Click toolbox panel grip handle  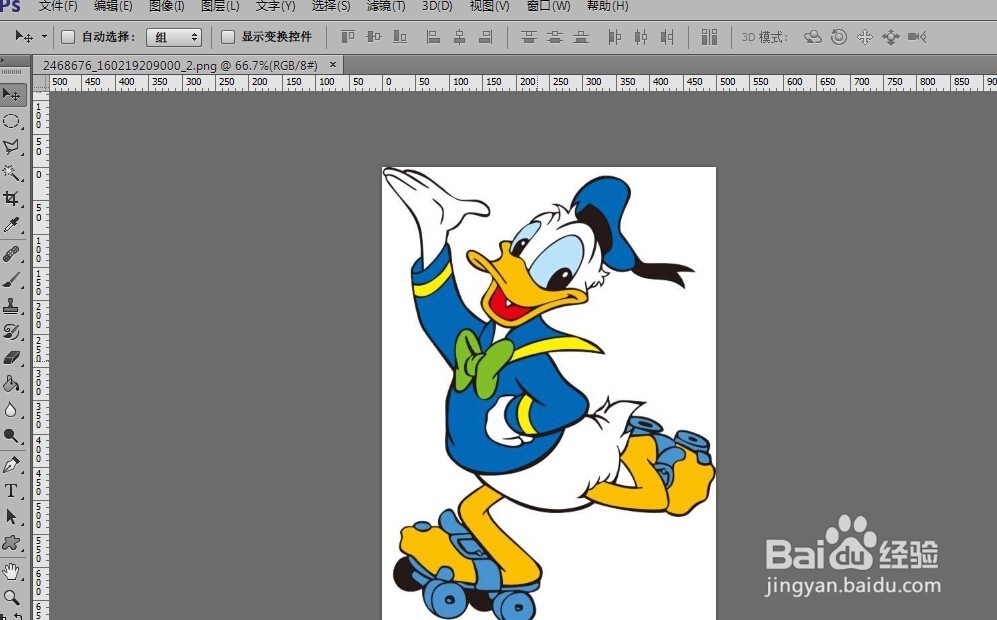(x=12, y=72)
